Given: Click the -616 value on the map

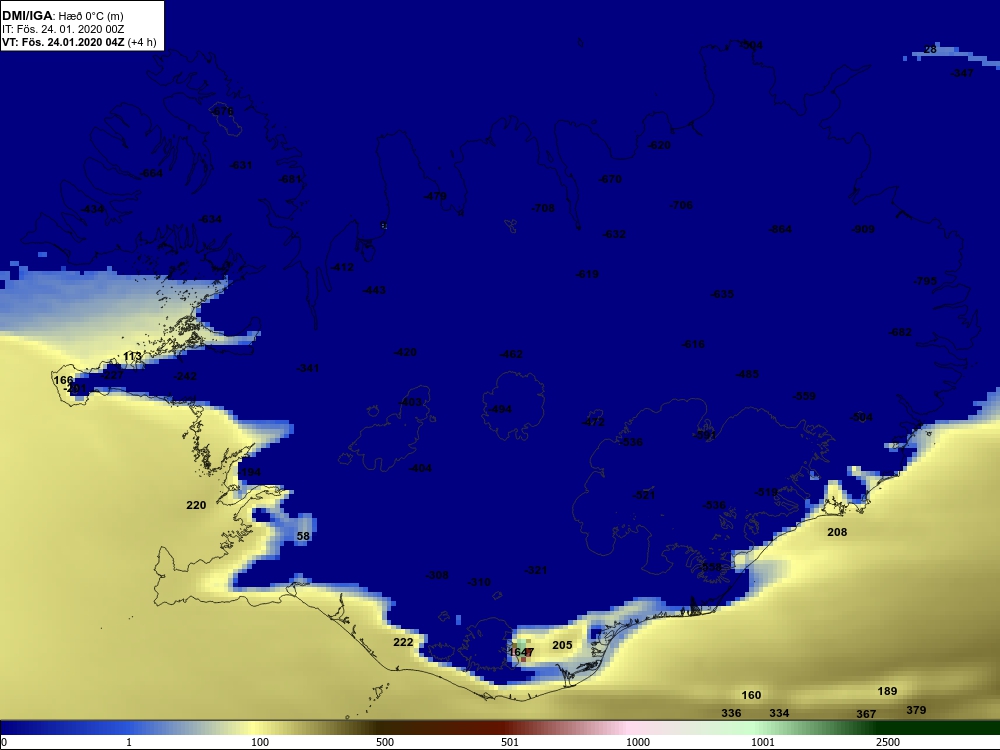Looking at the screenshot, I should (x=693, y=344).
